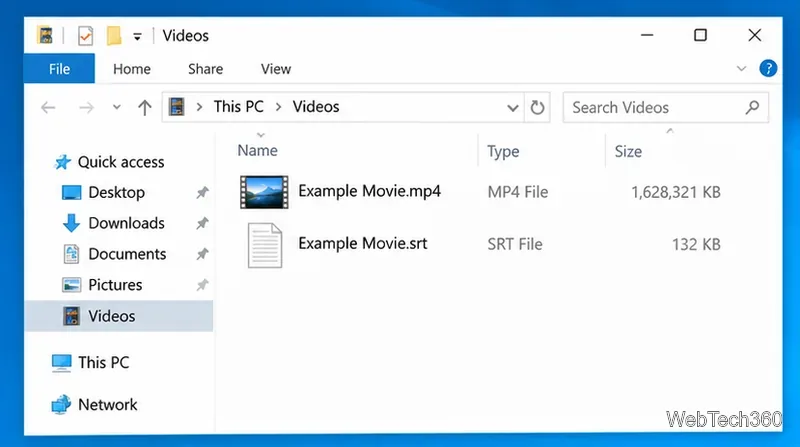Go up one level with up arrow
Viewport: 800px width, 447px height.
(145, 107)
